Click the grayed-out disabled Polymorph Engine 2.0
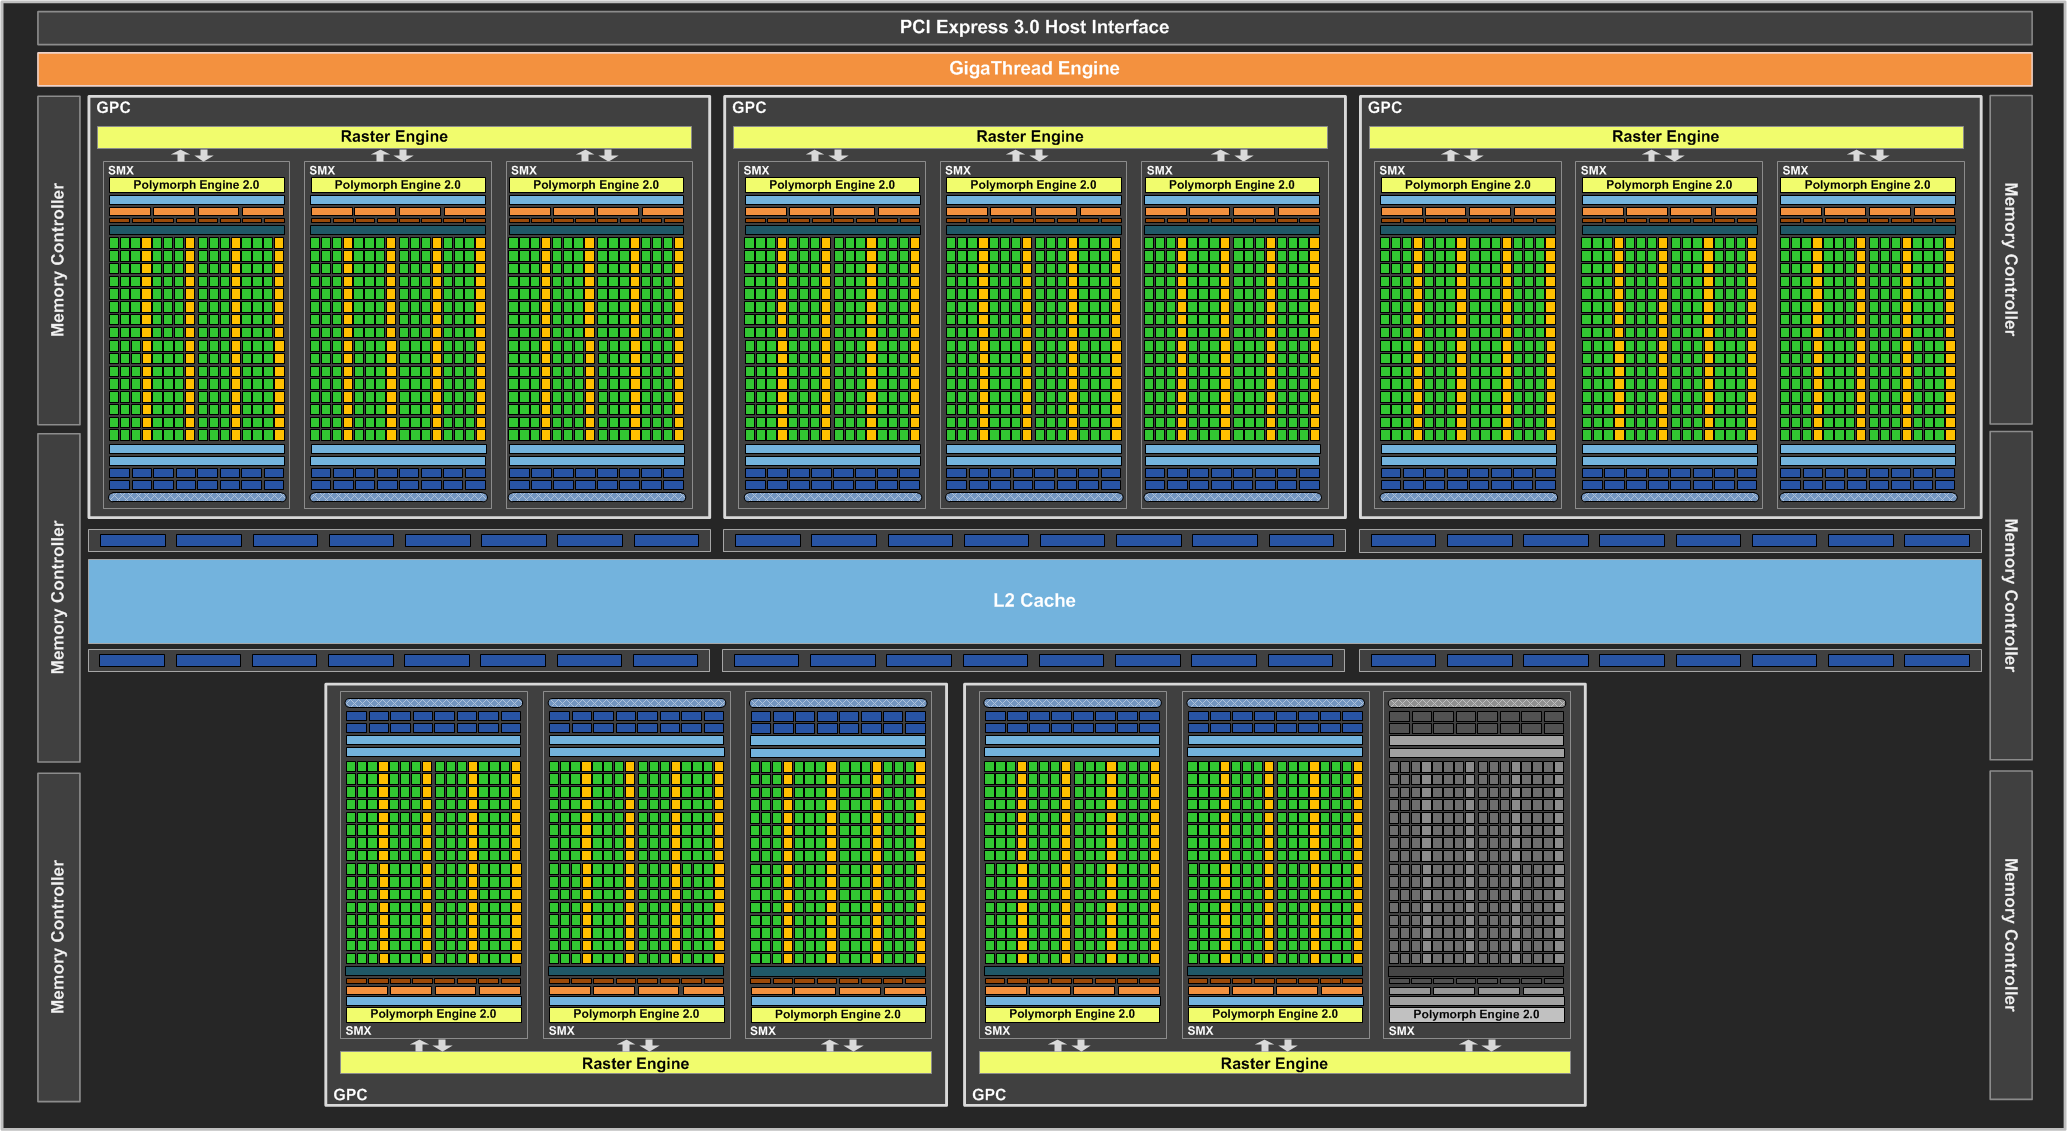The height and width of the screenshot is (1131, 2067). coord(1476,1014)
